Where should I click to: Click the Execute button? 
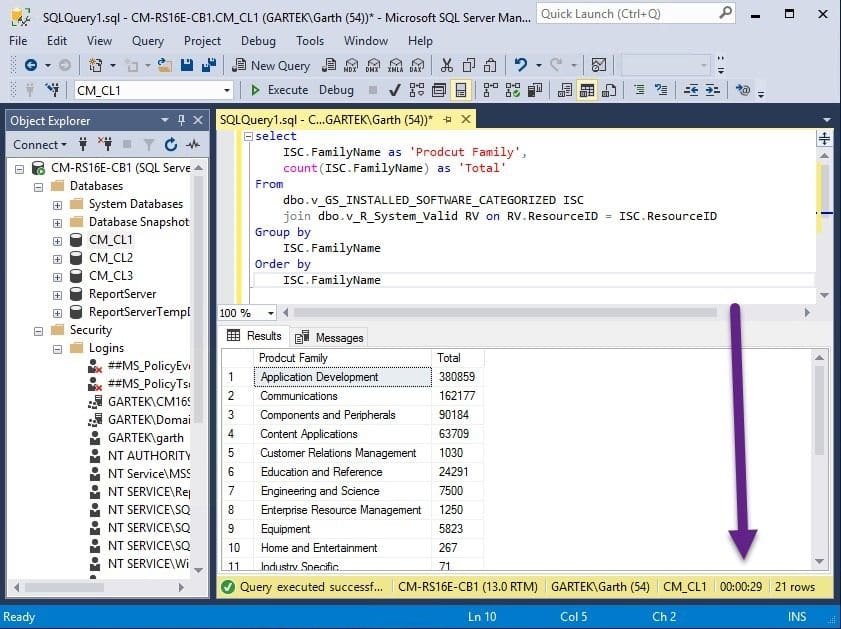point(280,90)
